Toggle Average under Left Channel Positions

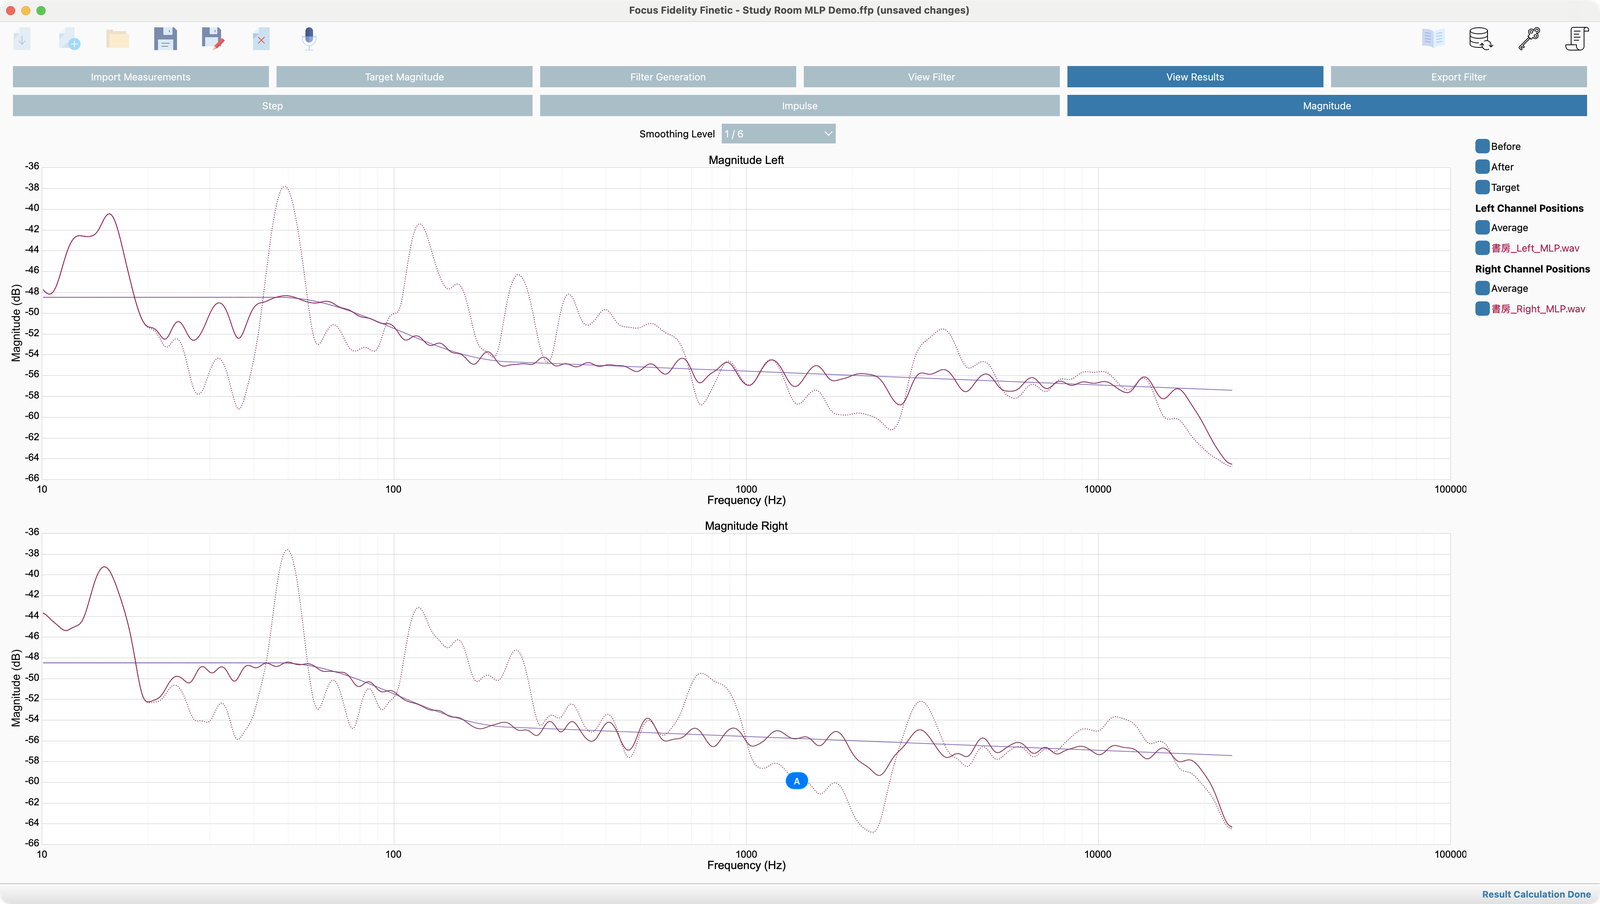tap(1483, 227)
